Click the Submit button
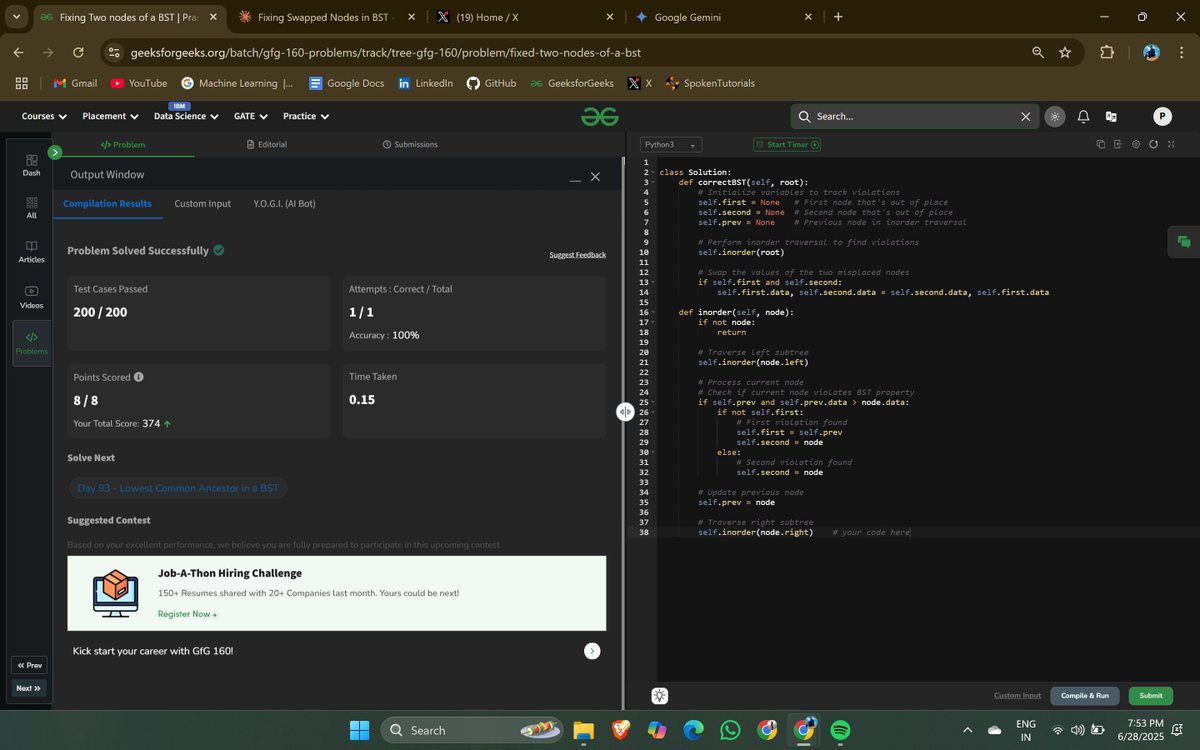Viewport: 1200px width, 750px height. [x=1151, y=696]
